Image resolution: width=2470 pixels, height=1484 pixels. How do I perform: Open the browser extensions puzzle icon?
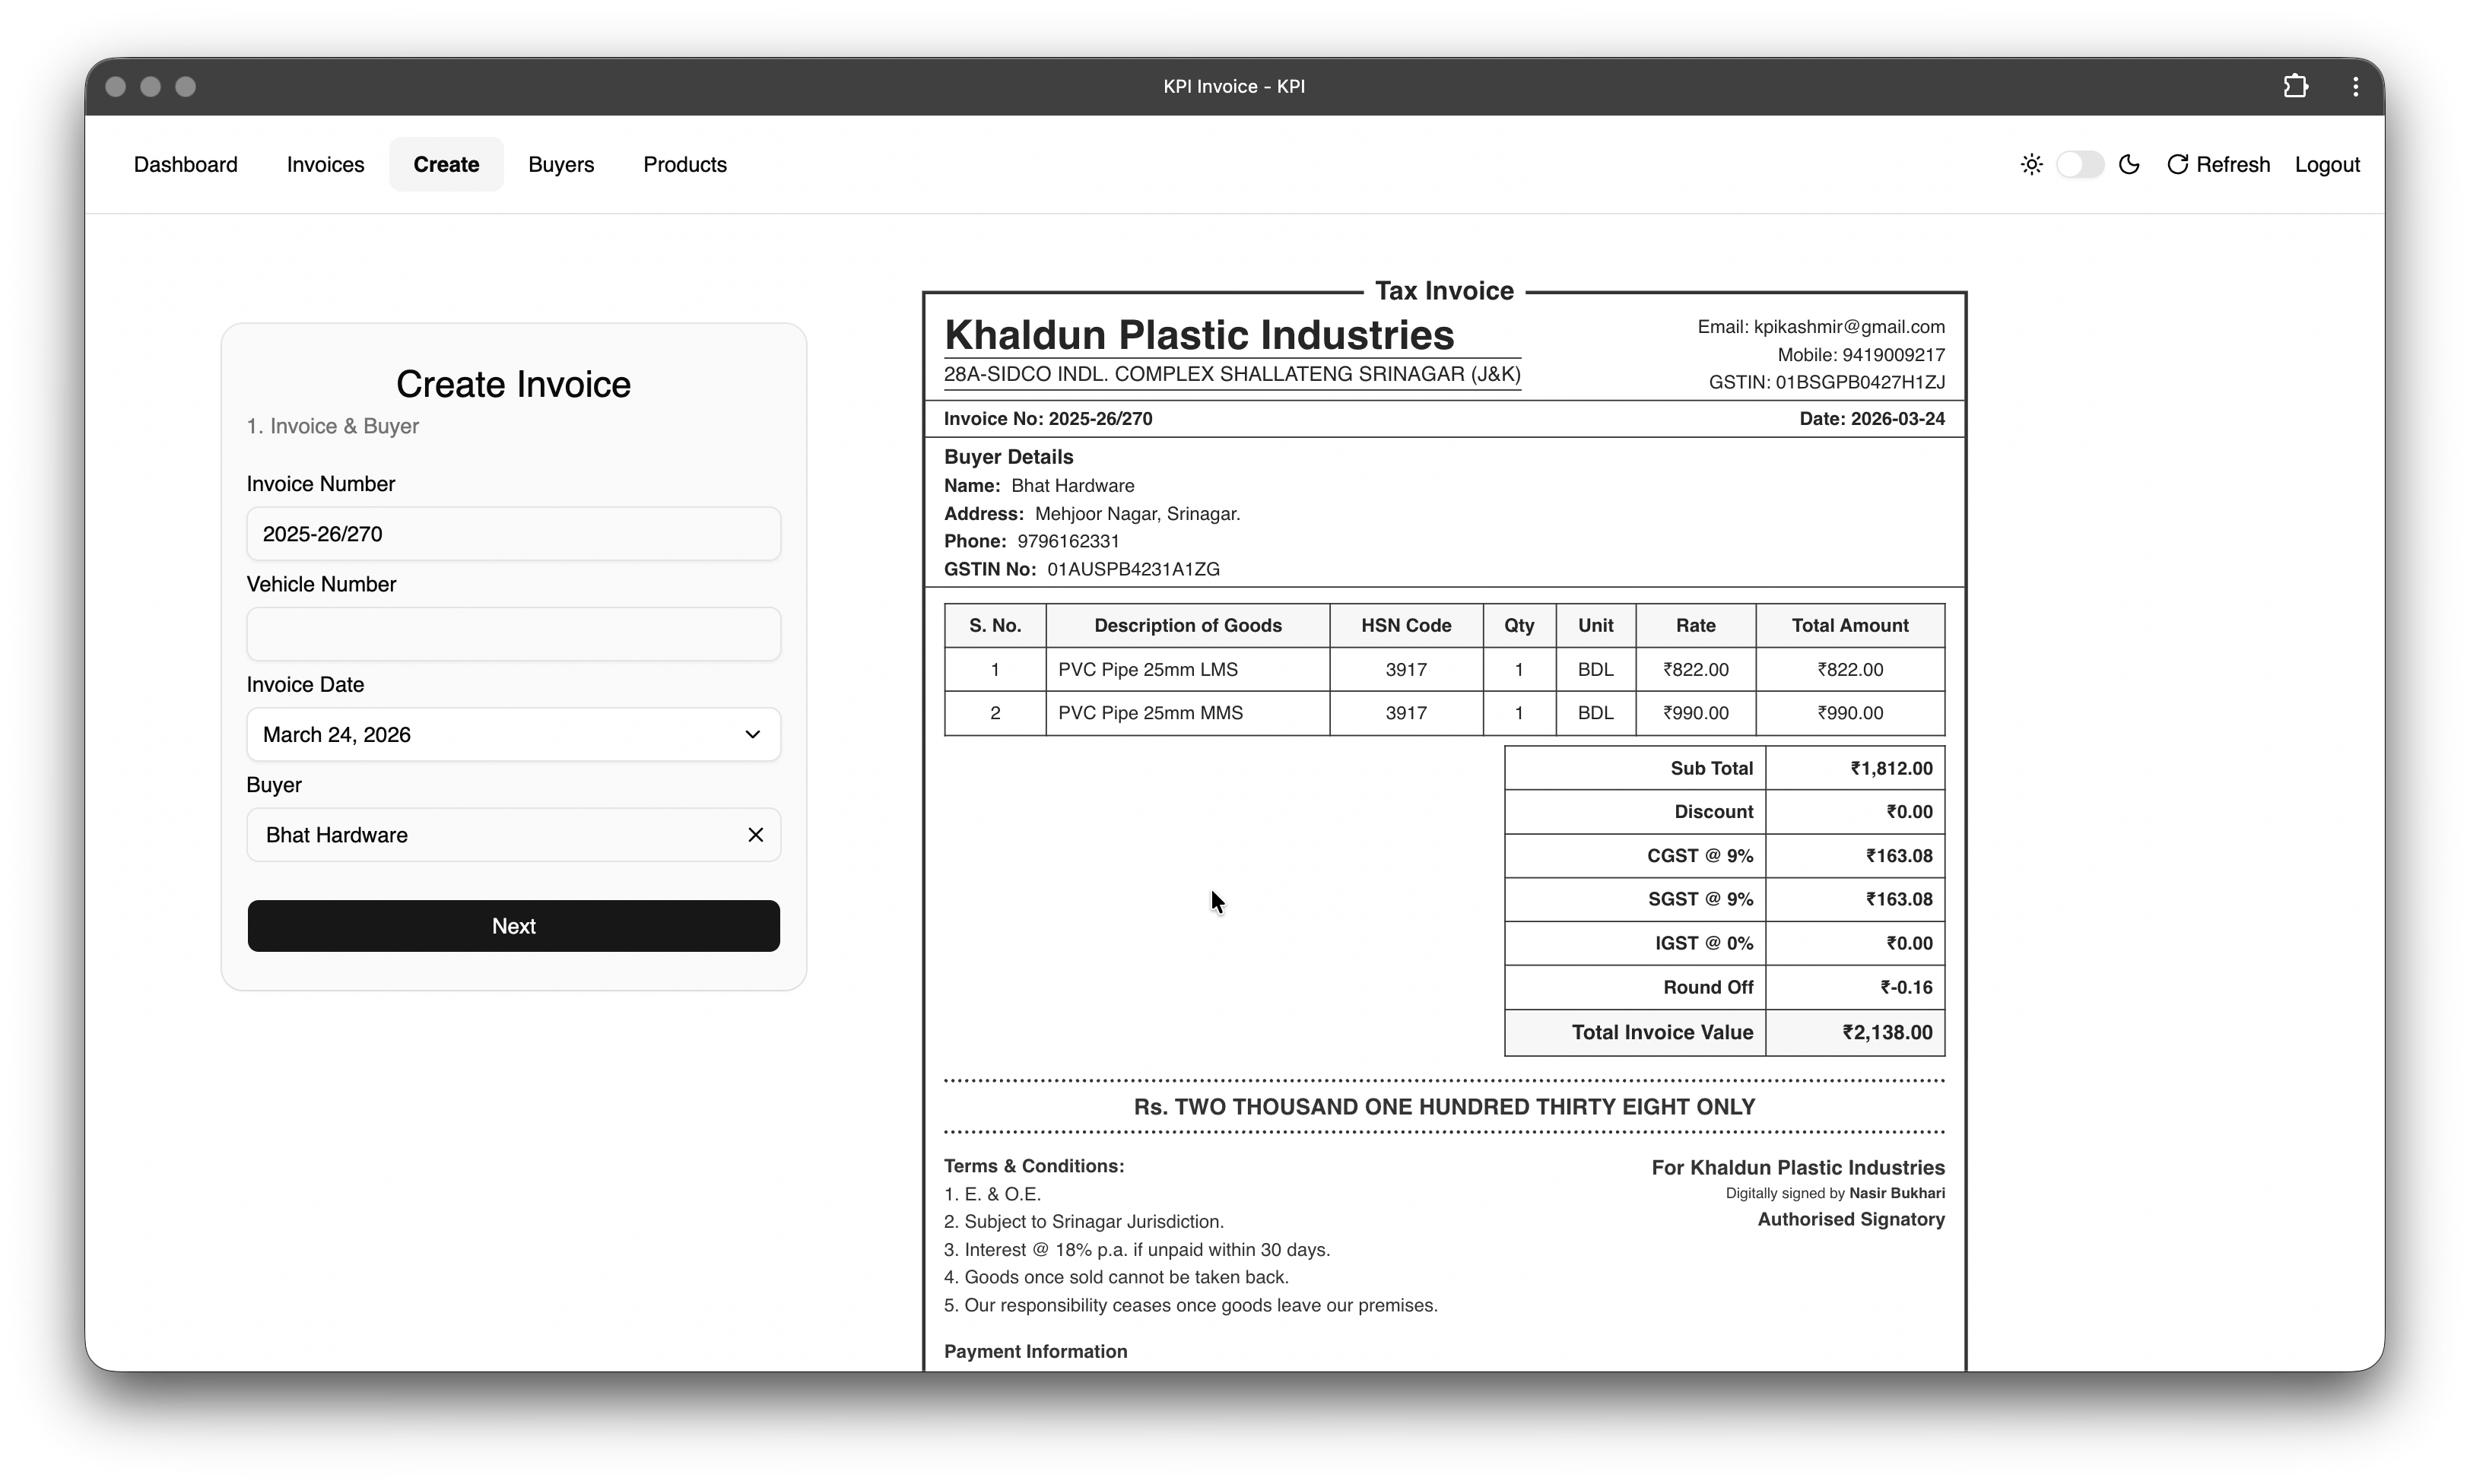pyautogui.click(x=2296, y=86)
